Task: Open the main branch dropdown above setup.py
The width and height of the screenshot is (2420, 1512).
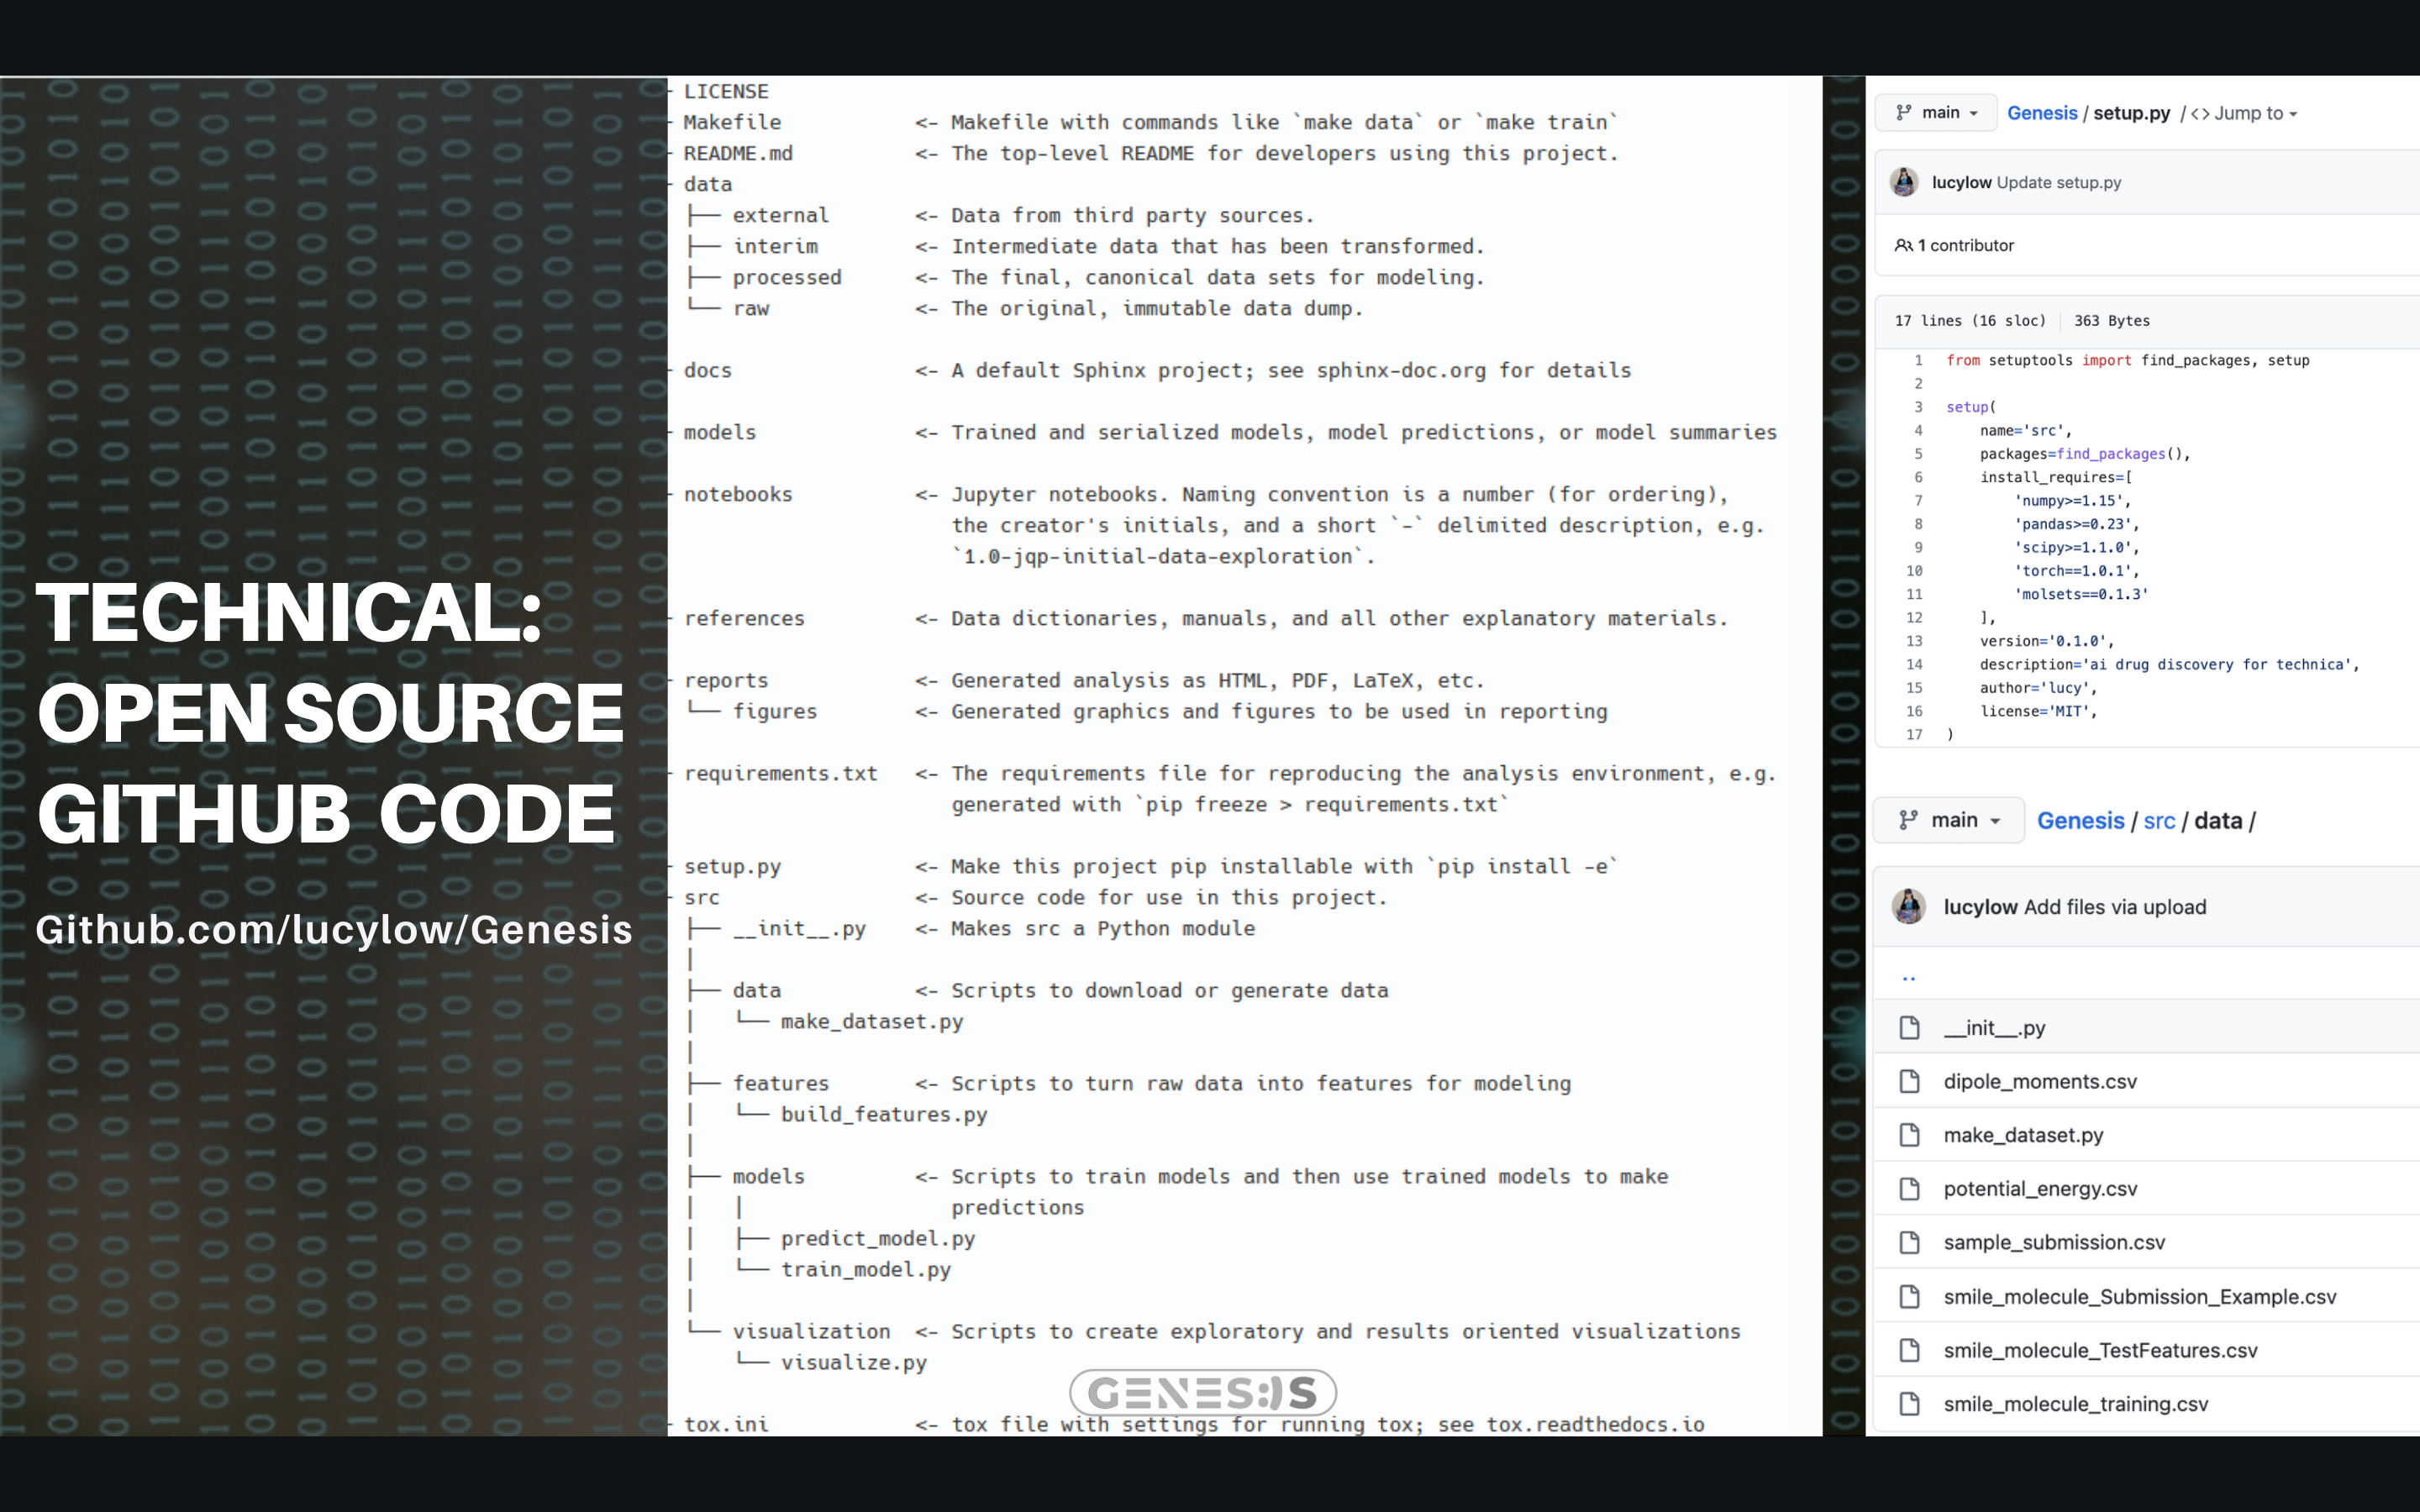Action: pos(1935,113)
